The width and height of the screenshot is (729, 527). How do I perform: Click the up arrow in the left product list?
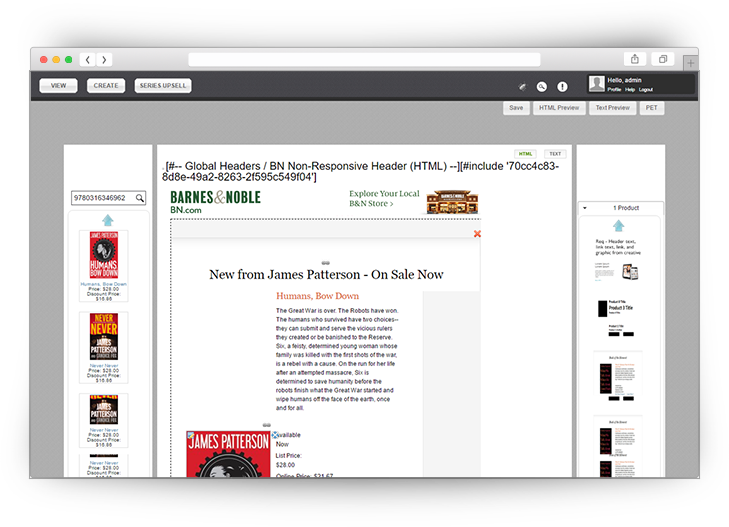click(x=108, y=220)
